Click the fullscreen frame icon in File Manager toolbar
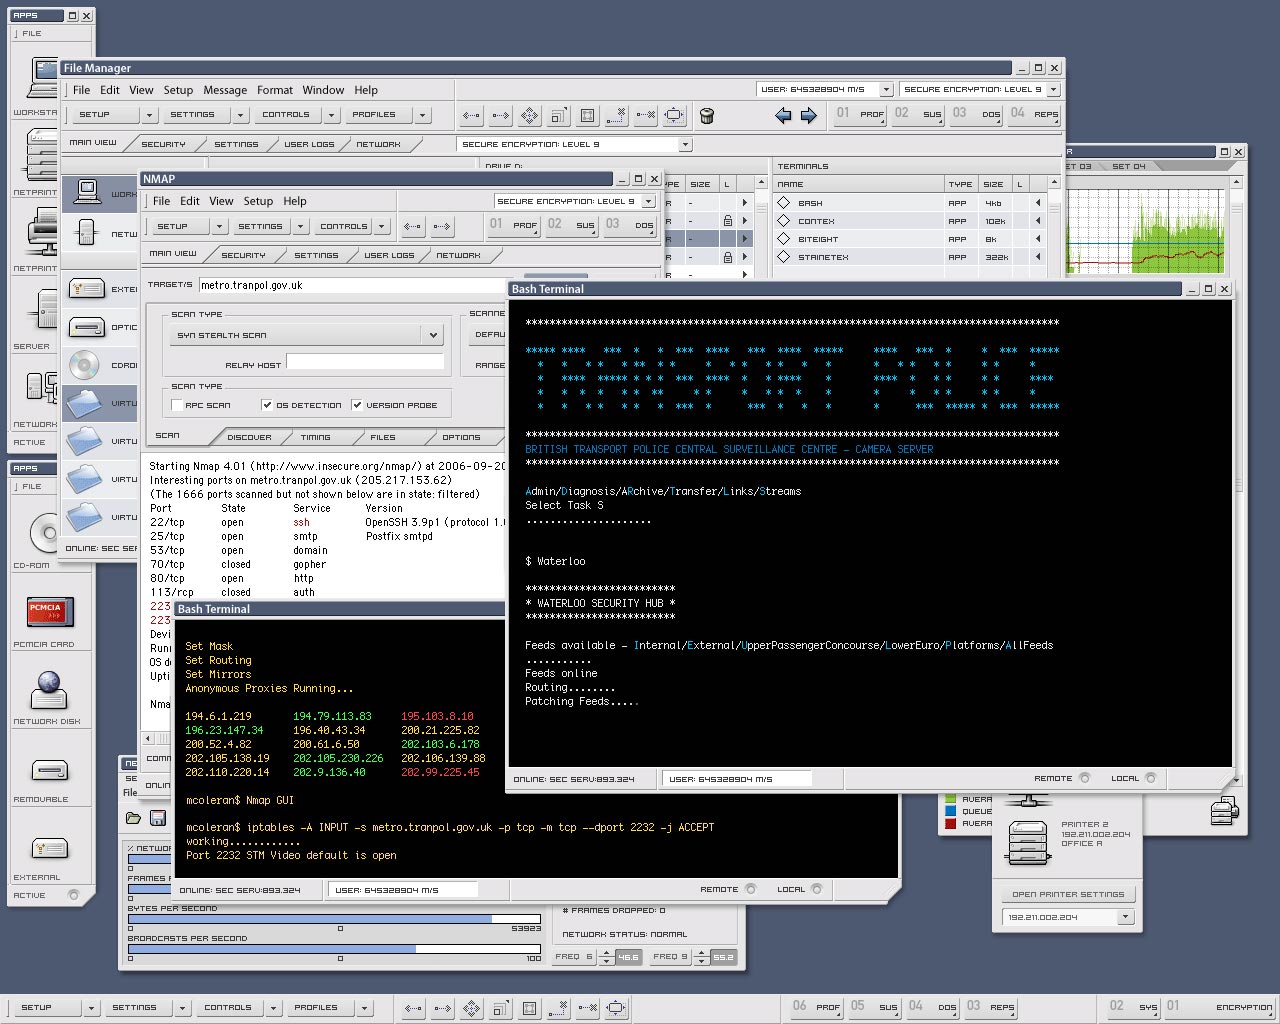 (x=588, y=115)
